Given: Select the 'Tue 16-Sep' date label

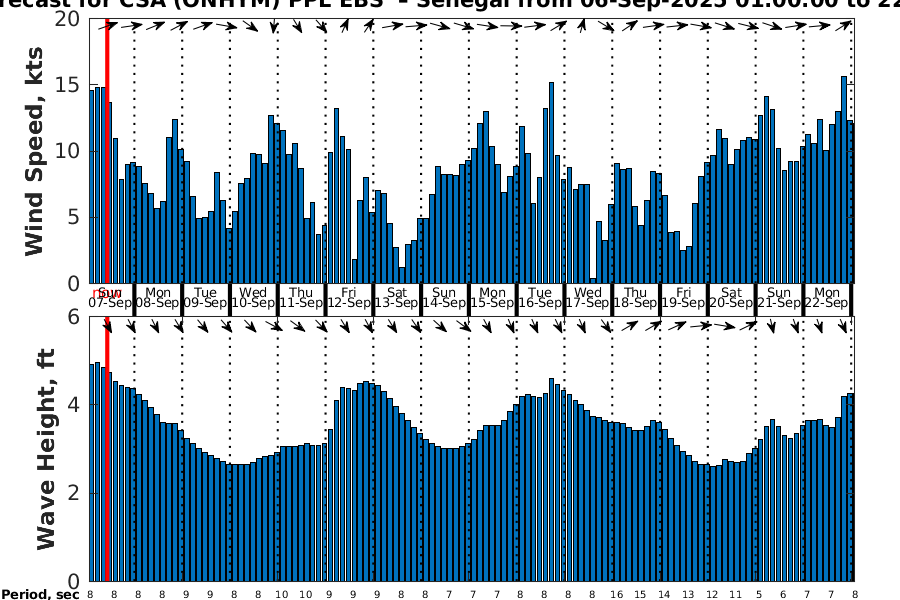Looking at the screenshot, I should [x=540, y=297].
